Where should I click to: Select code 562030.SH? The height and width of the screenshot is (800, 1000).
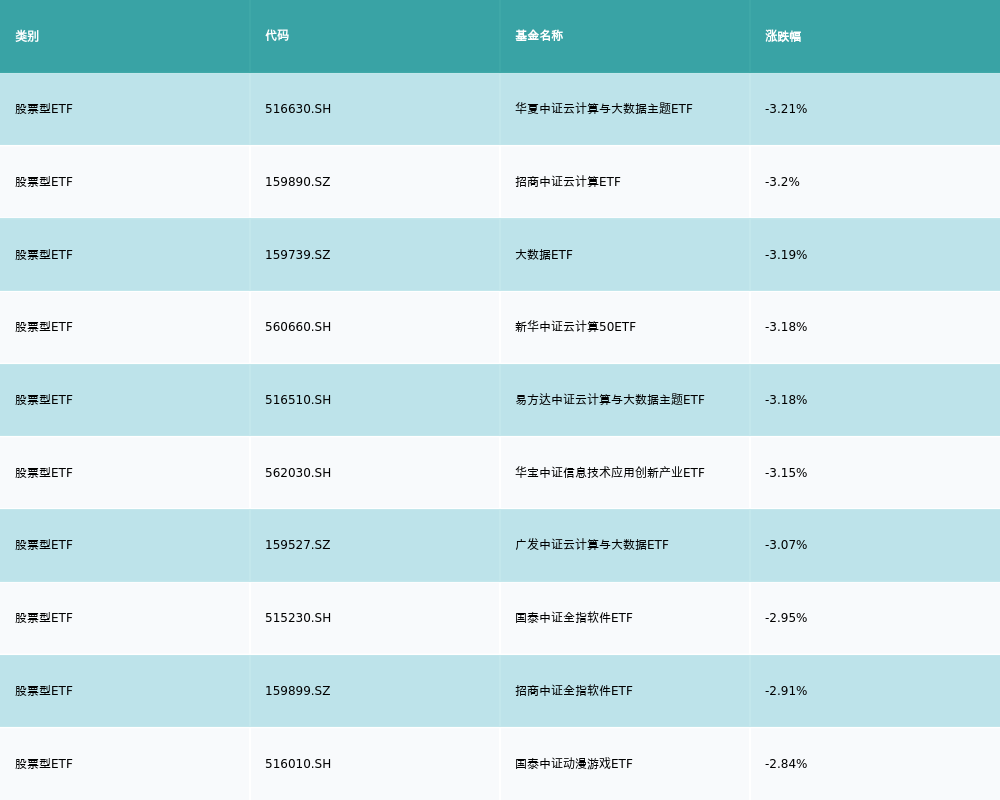tap(298, 473)
